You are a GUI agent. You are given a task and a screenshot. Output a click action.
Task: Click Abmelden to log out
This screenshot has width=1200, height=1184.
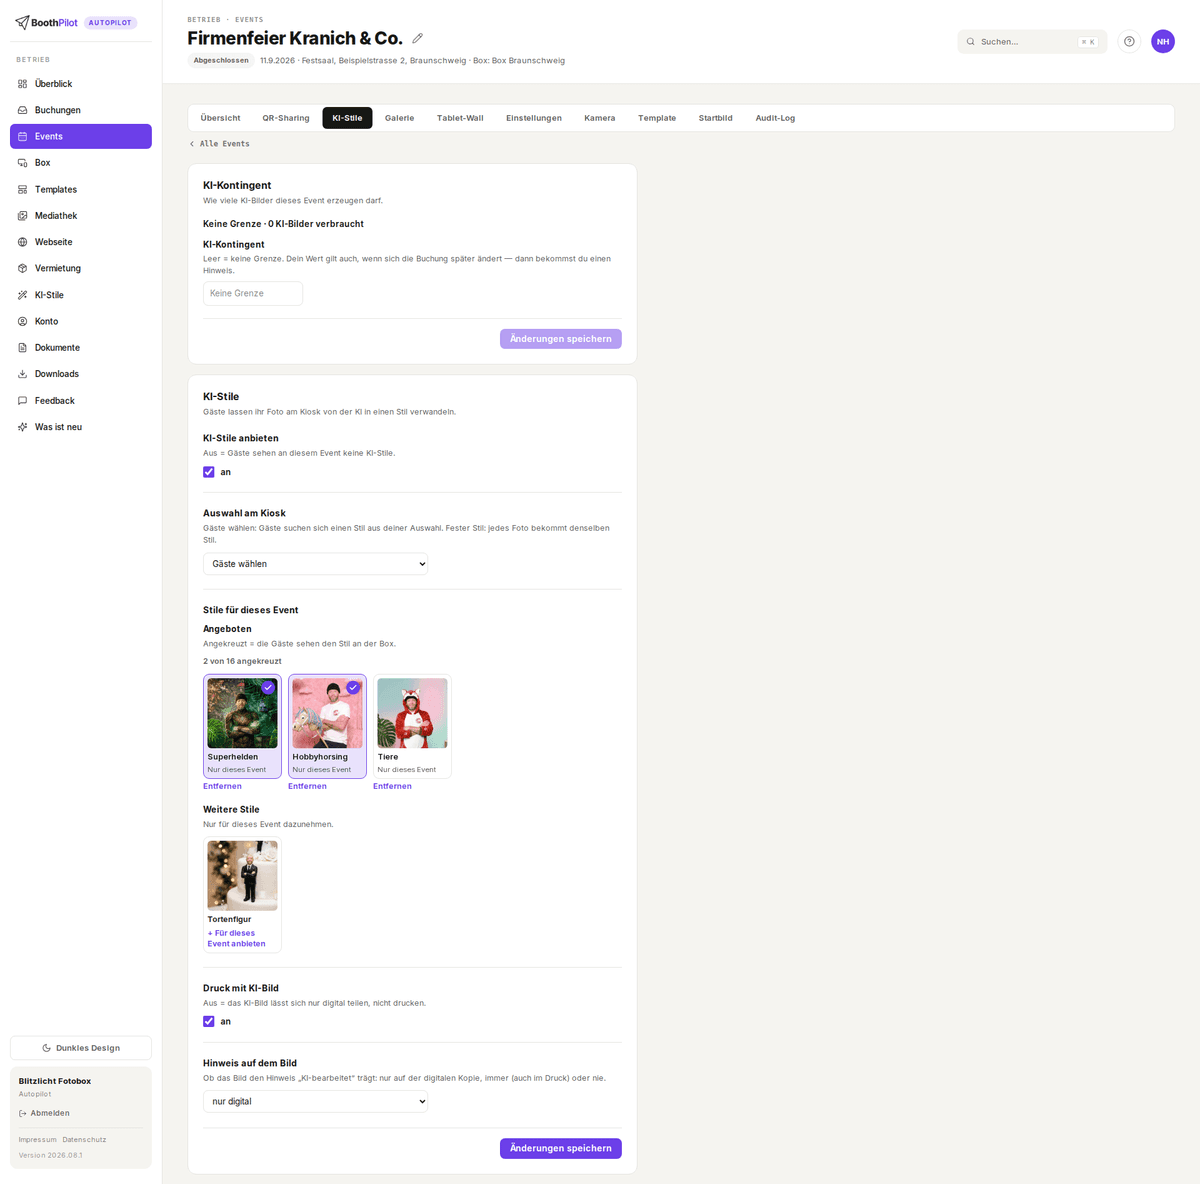[44, 1113]
